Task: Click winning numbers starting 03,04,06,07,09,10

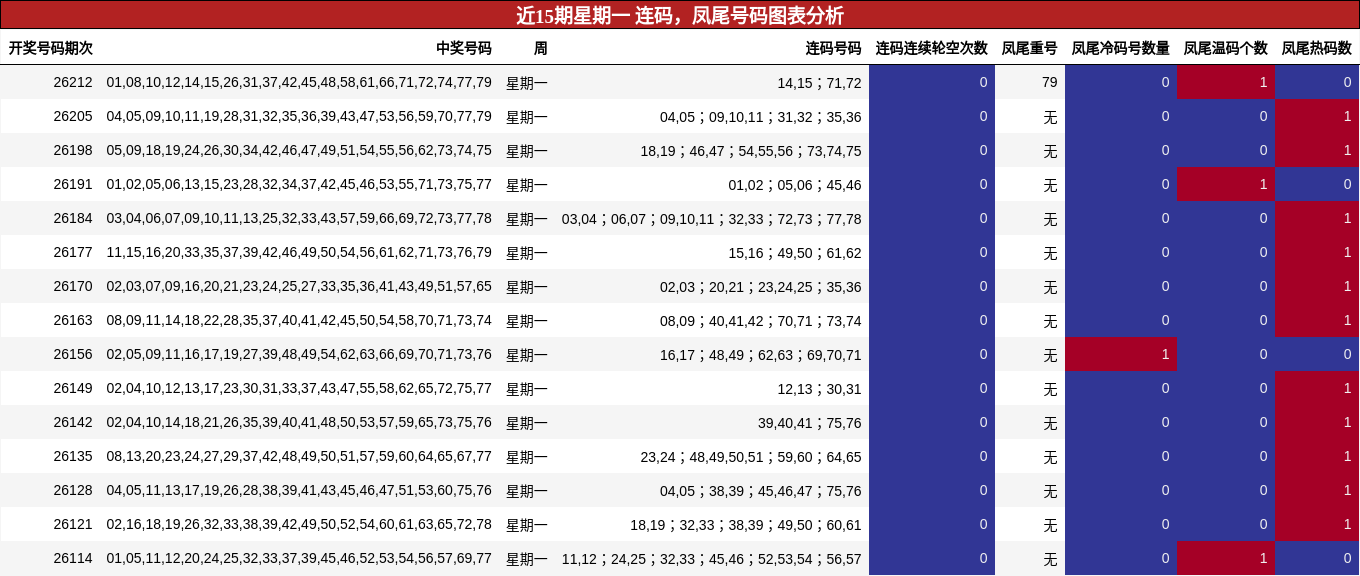Action: click(299, 218)
